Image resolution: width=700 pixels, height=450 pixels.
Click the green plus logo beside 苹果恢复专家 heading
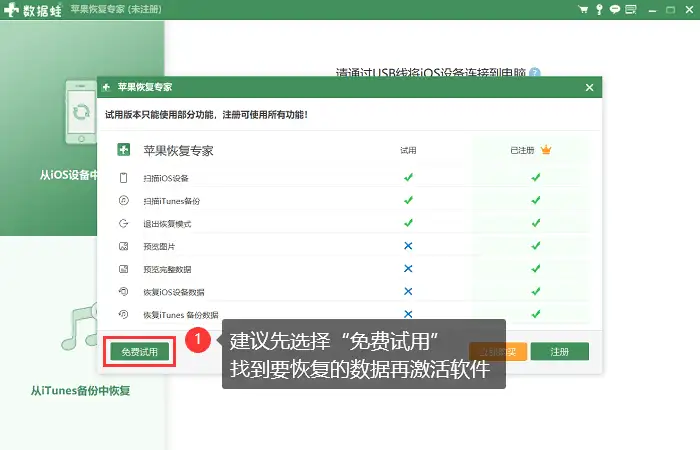coord(124,150)
